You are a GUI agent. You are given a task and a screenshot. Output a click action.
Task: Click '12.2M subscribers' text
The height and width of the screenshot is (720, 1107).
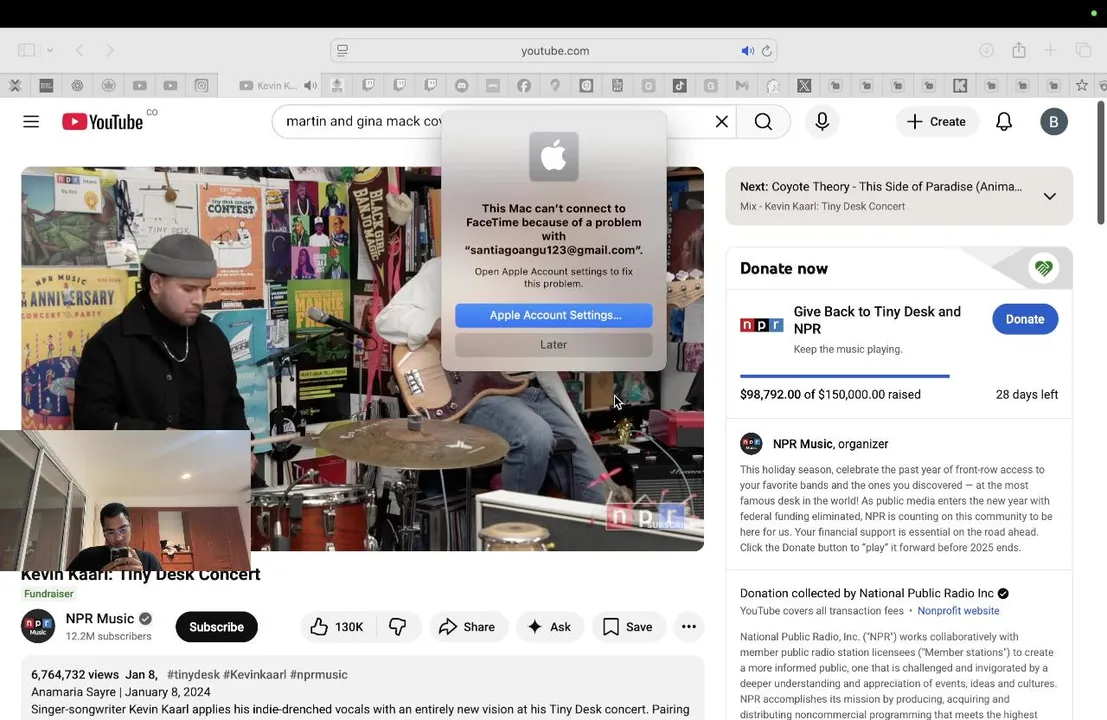point(109,636)
